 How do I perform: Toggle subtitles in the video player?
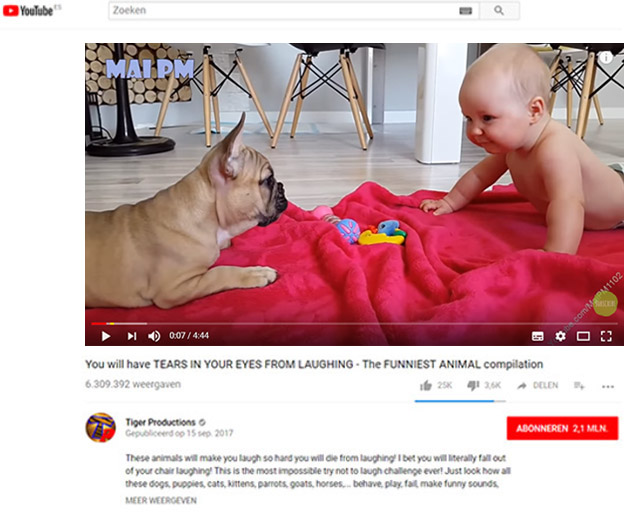point(538,336)
